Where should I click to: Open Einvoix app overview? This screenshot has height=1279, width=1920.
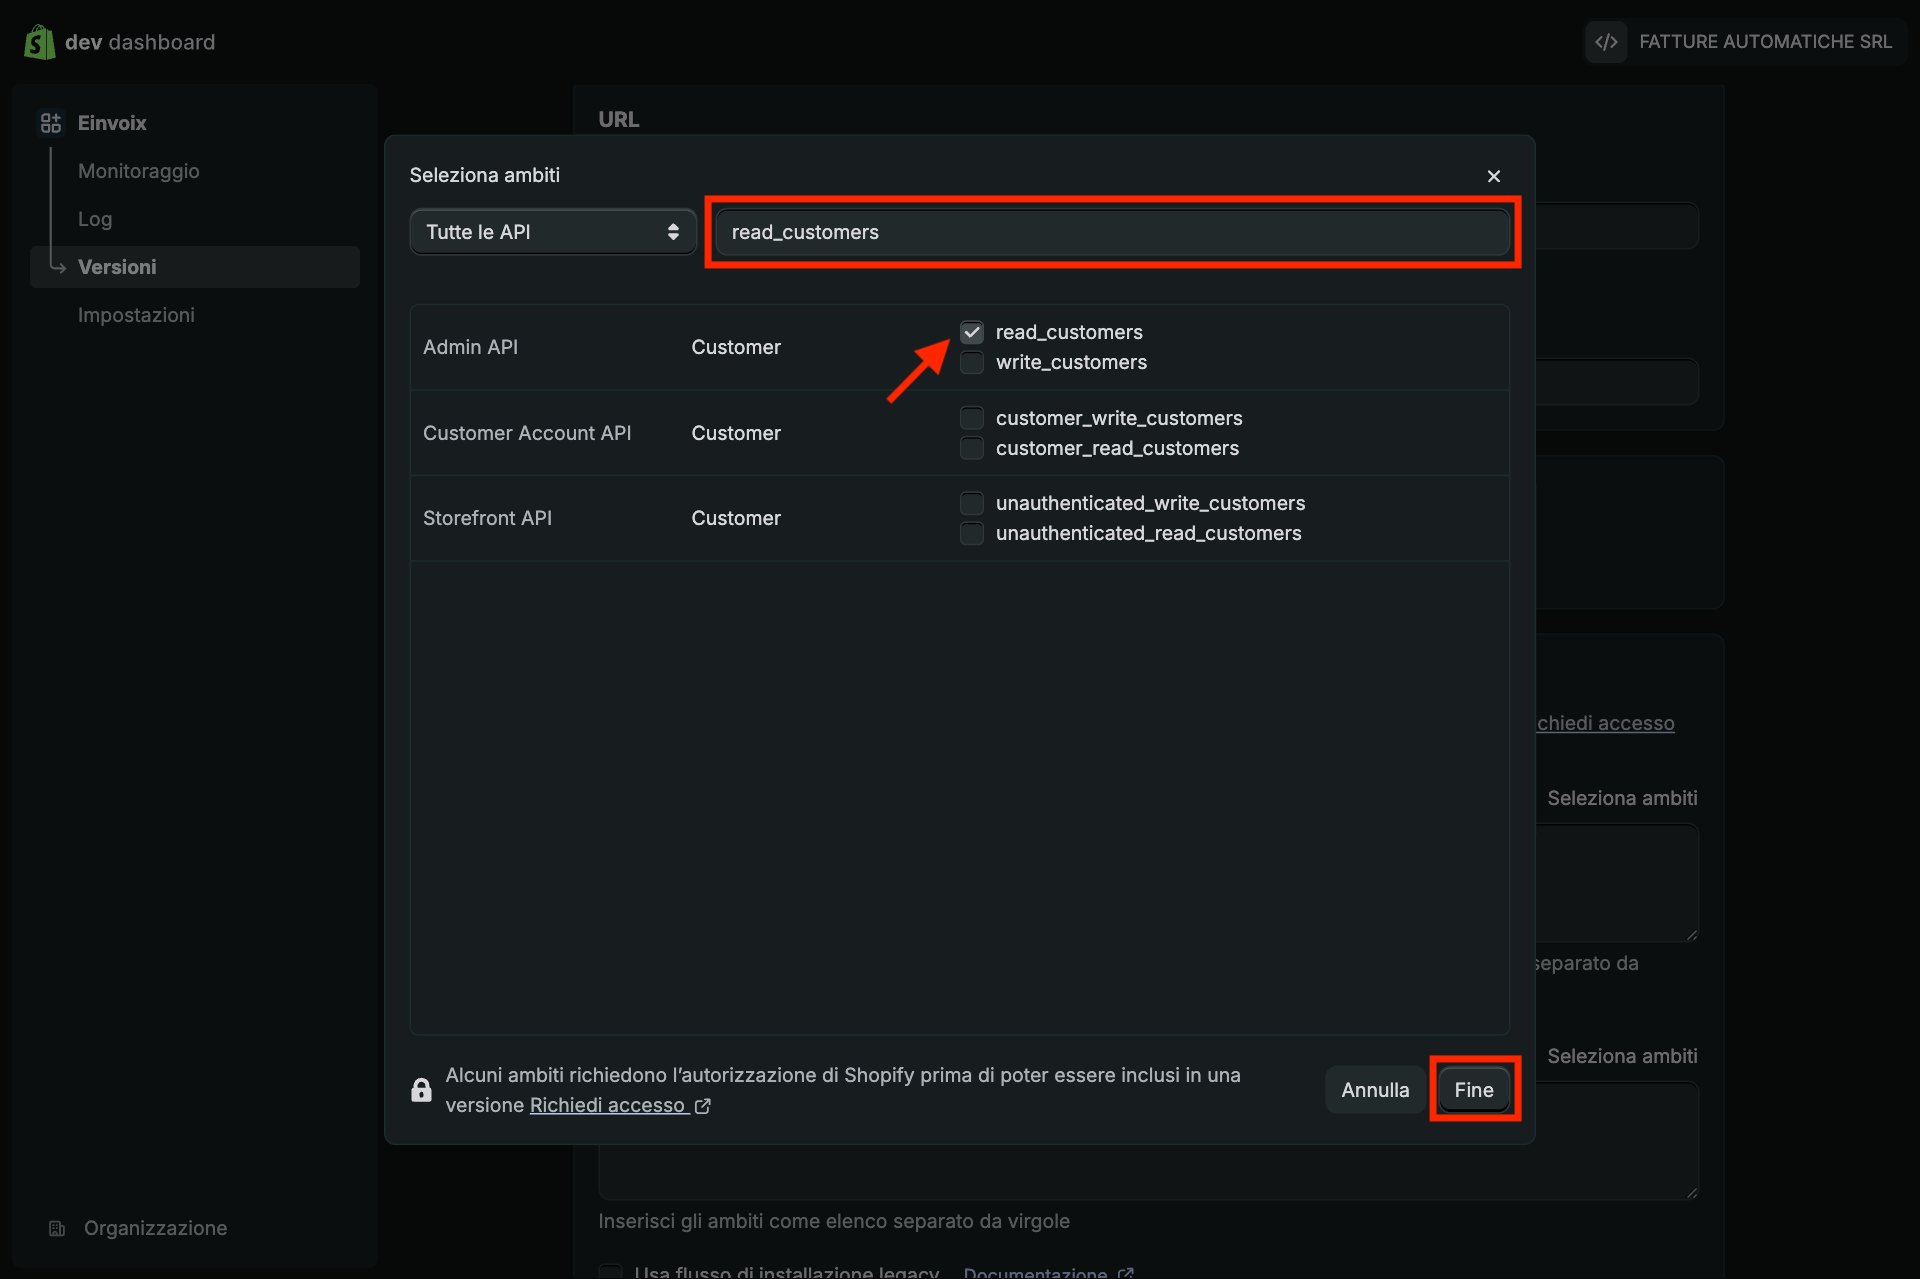tap(112, 123)
